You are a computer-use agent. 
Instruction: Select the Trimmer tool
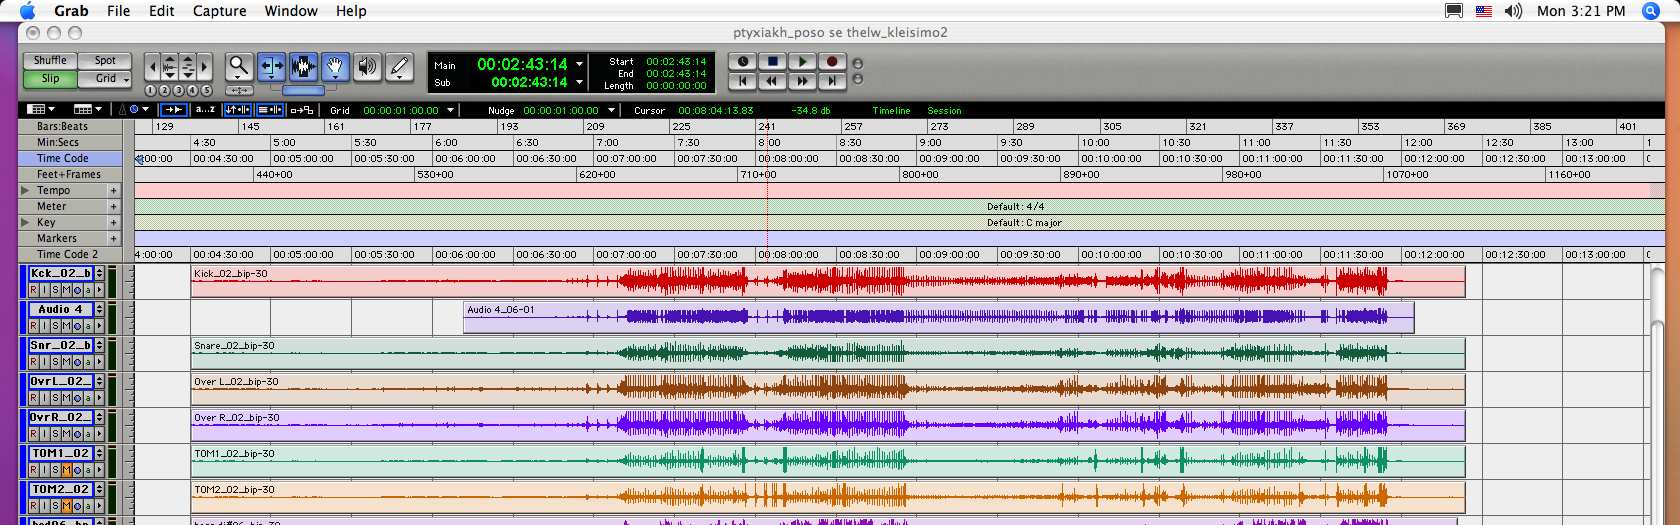271,67
